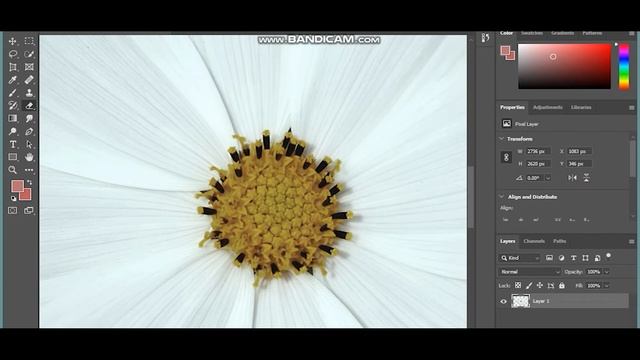This screenshot has width=640, height=360.
Task: Select the Zoom tool
Action: coord(13,170)
